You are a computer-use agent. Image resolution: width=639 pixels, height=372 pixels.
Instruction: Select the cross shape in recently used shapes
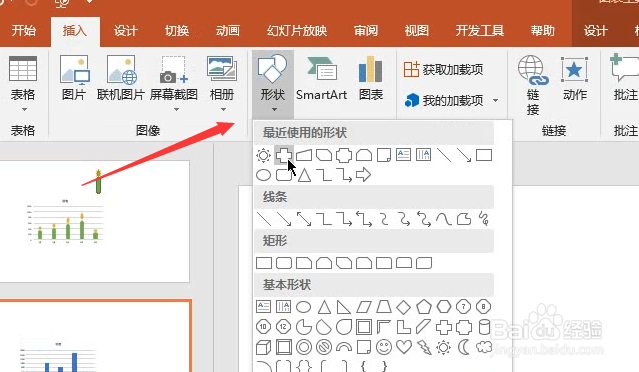[x=284, y=155]
